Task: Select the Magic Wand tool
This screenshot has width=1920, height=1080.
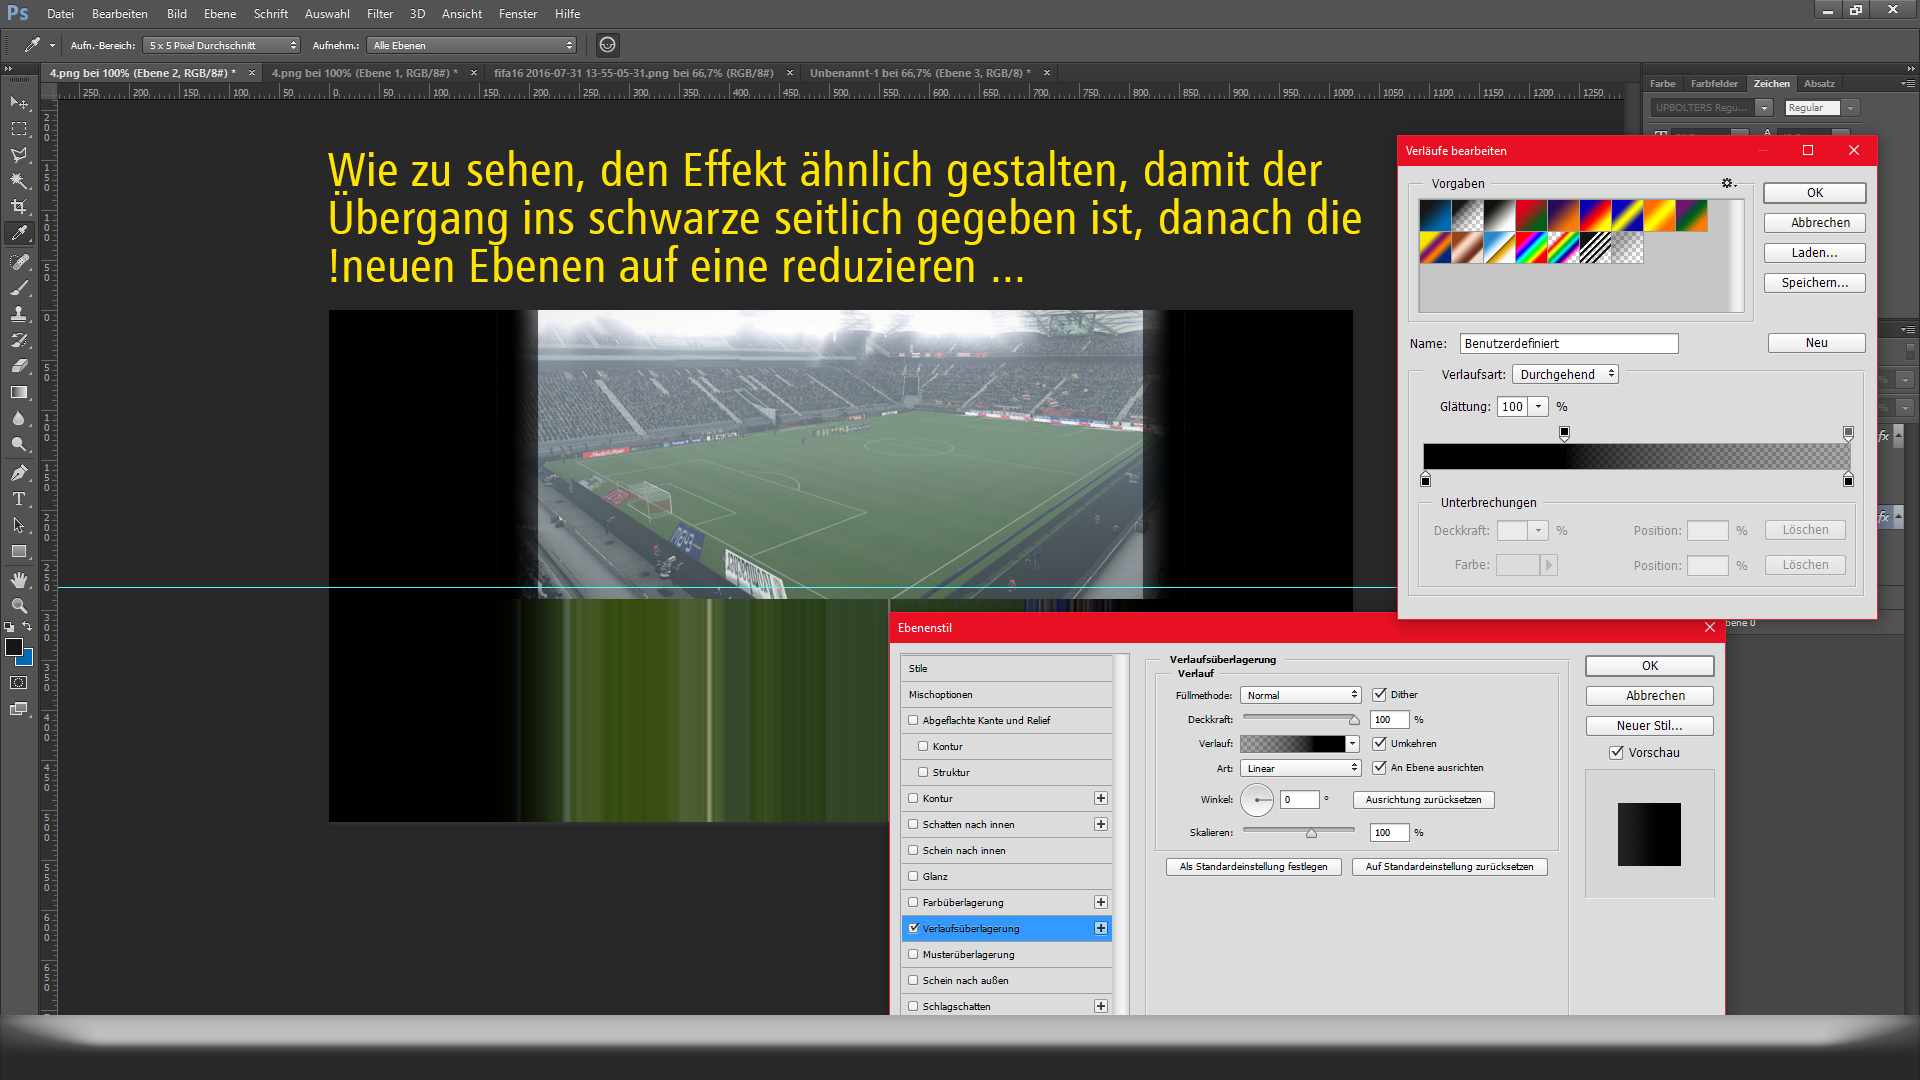Action: [19, 181]
